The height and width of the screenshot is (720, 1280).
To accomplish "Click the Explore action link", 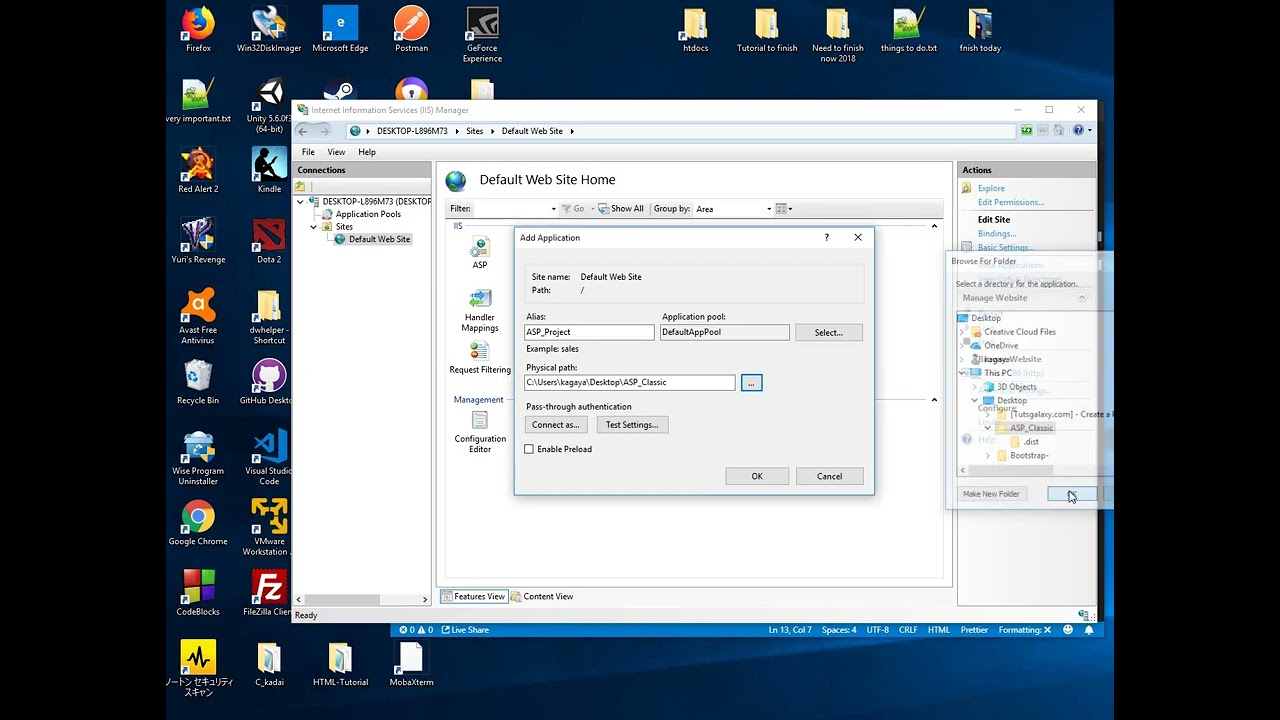I will pos(991,188).
